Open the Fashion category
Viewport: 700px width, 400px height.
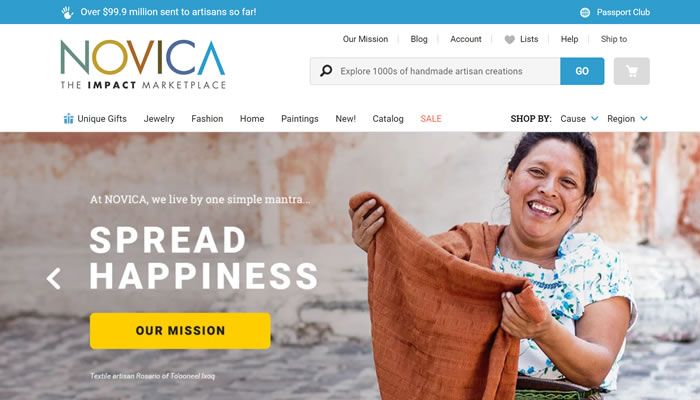[x=207, y=119]
